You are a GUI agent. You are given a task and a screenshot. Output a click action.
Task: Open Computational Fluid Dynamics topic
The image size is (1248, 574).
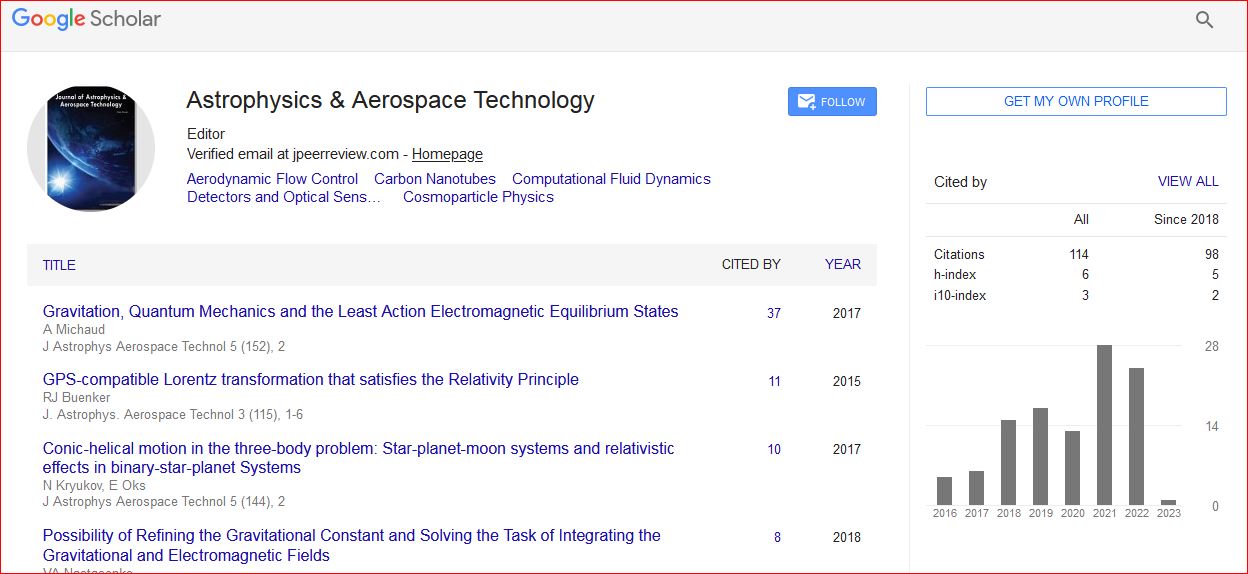pyautogui.click(x=611, y=179)
